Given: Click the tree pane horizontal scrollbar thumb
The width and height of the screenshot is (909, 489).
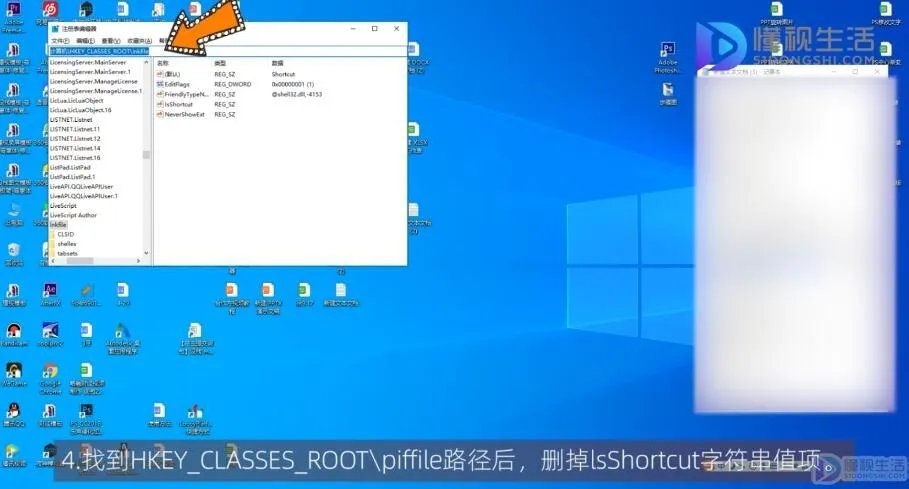Looking at the screenshot, I should click(80, 261).
